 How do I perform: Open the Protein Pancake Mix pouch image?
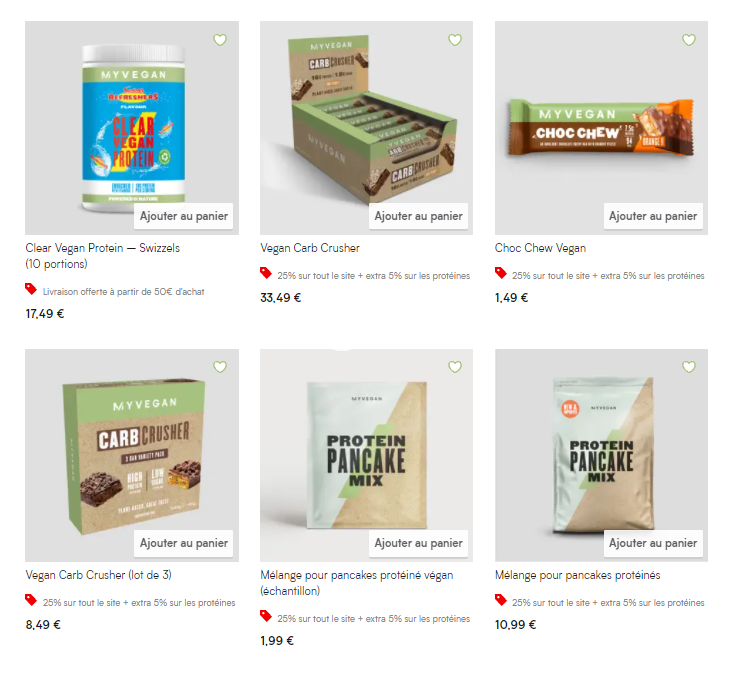coord(602,456)
